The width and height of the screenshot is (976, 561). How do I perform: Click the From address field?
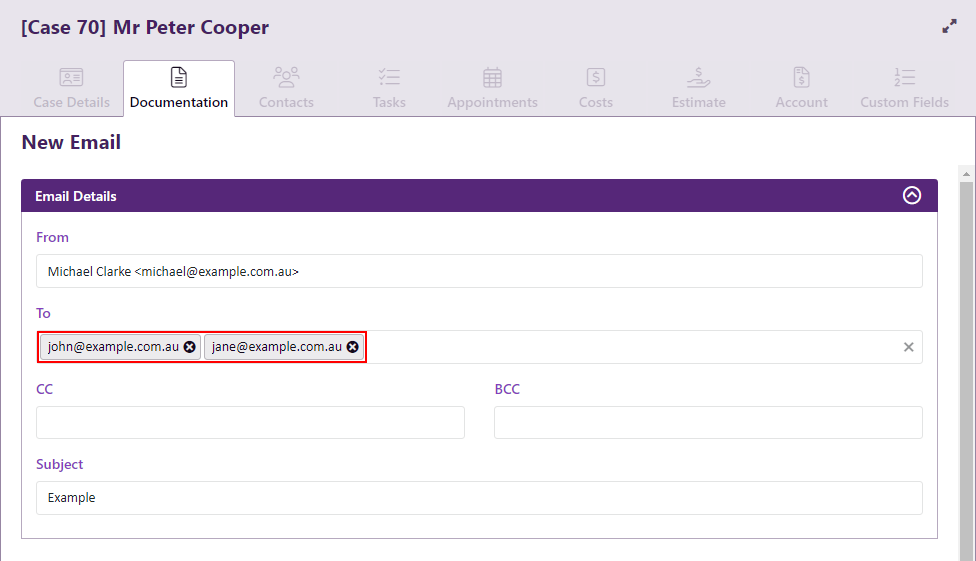[x=478, y=271]
